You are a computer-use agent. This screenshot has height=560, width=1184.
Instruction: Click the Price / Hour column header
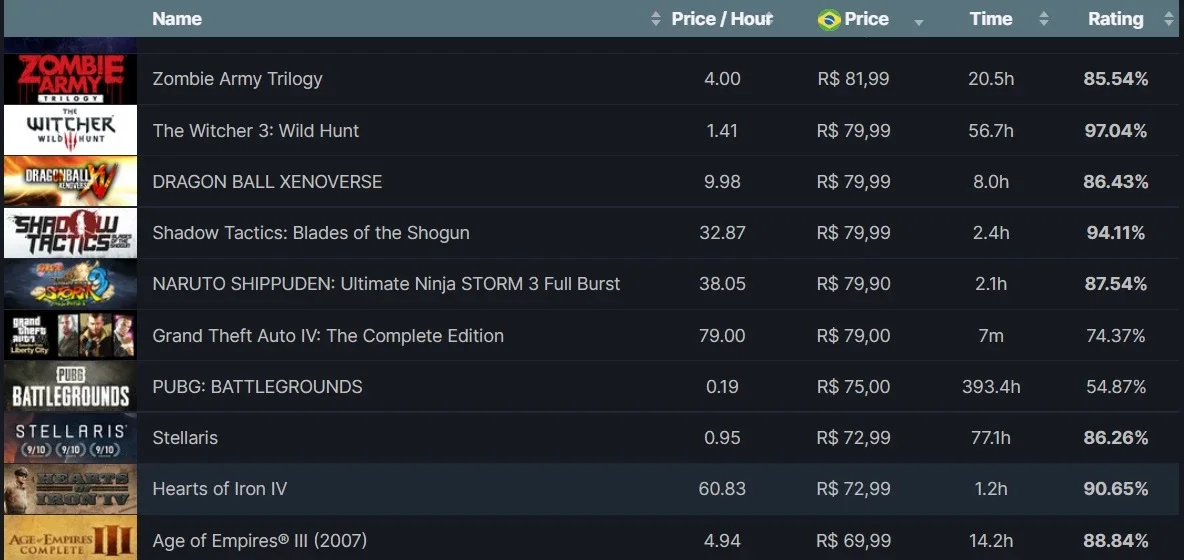[721, 19]
